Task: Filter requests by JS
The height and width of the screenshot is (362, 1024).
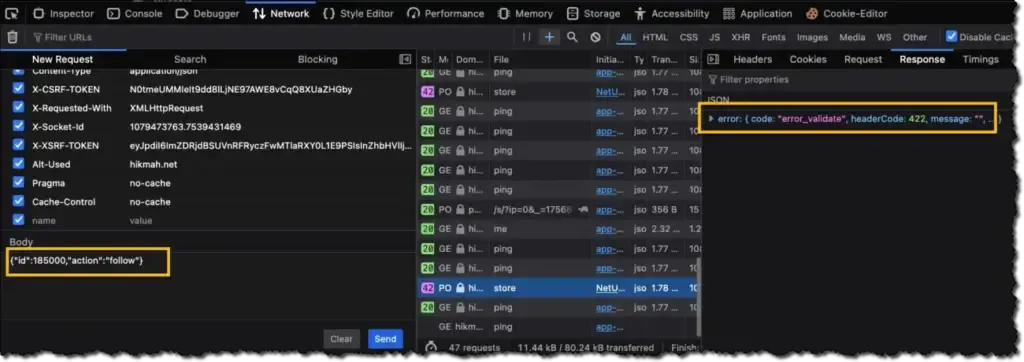Action: point(714,37)
